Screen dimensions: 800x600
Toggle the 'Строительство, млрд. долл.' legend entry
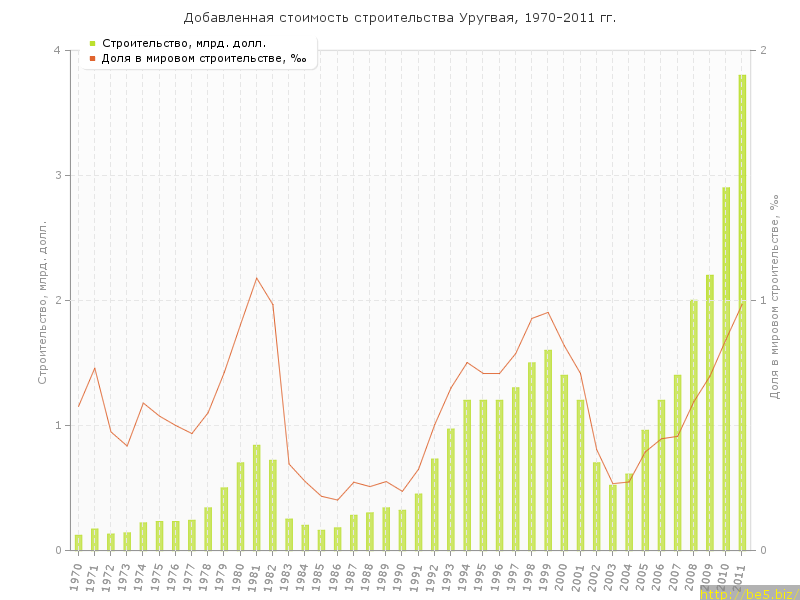click(x=170, y=43)
